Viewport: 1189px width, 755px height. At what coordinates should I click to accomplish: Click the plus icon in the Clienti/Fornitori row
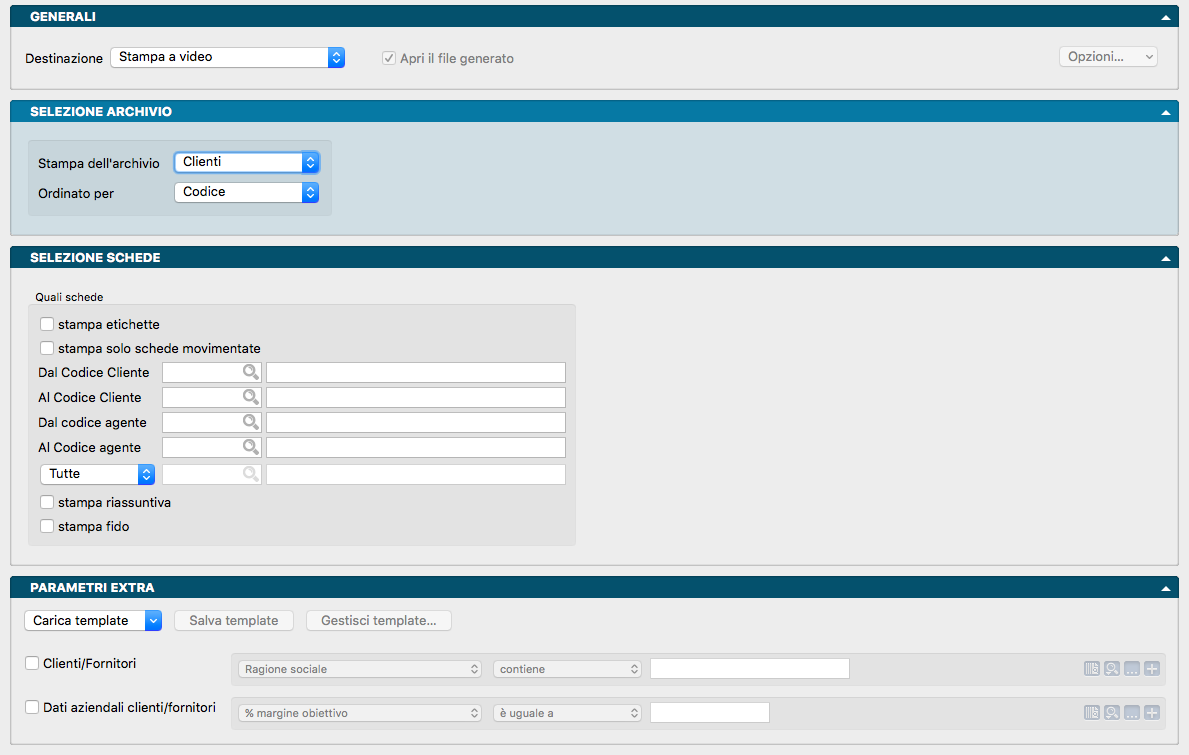1152,669
